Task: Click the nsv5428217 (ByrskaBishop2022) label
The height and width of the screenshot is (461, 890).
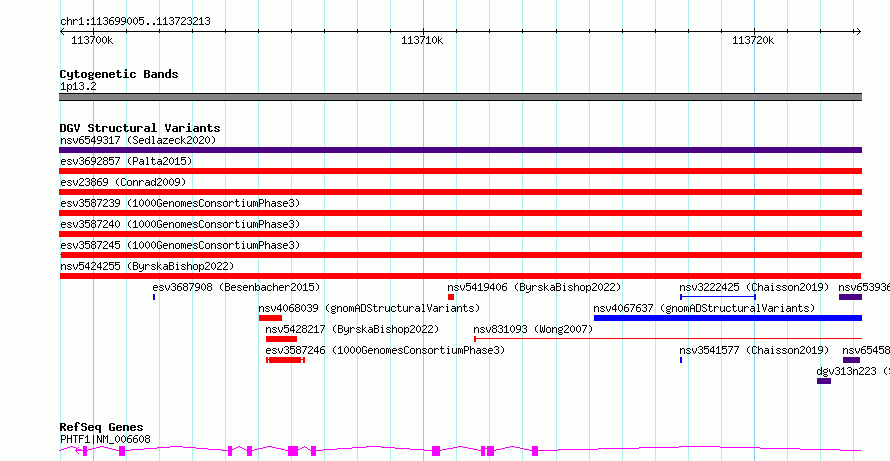Action: pyautogui.click(x=352, y=329)
